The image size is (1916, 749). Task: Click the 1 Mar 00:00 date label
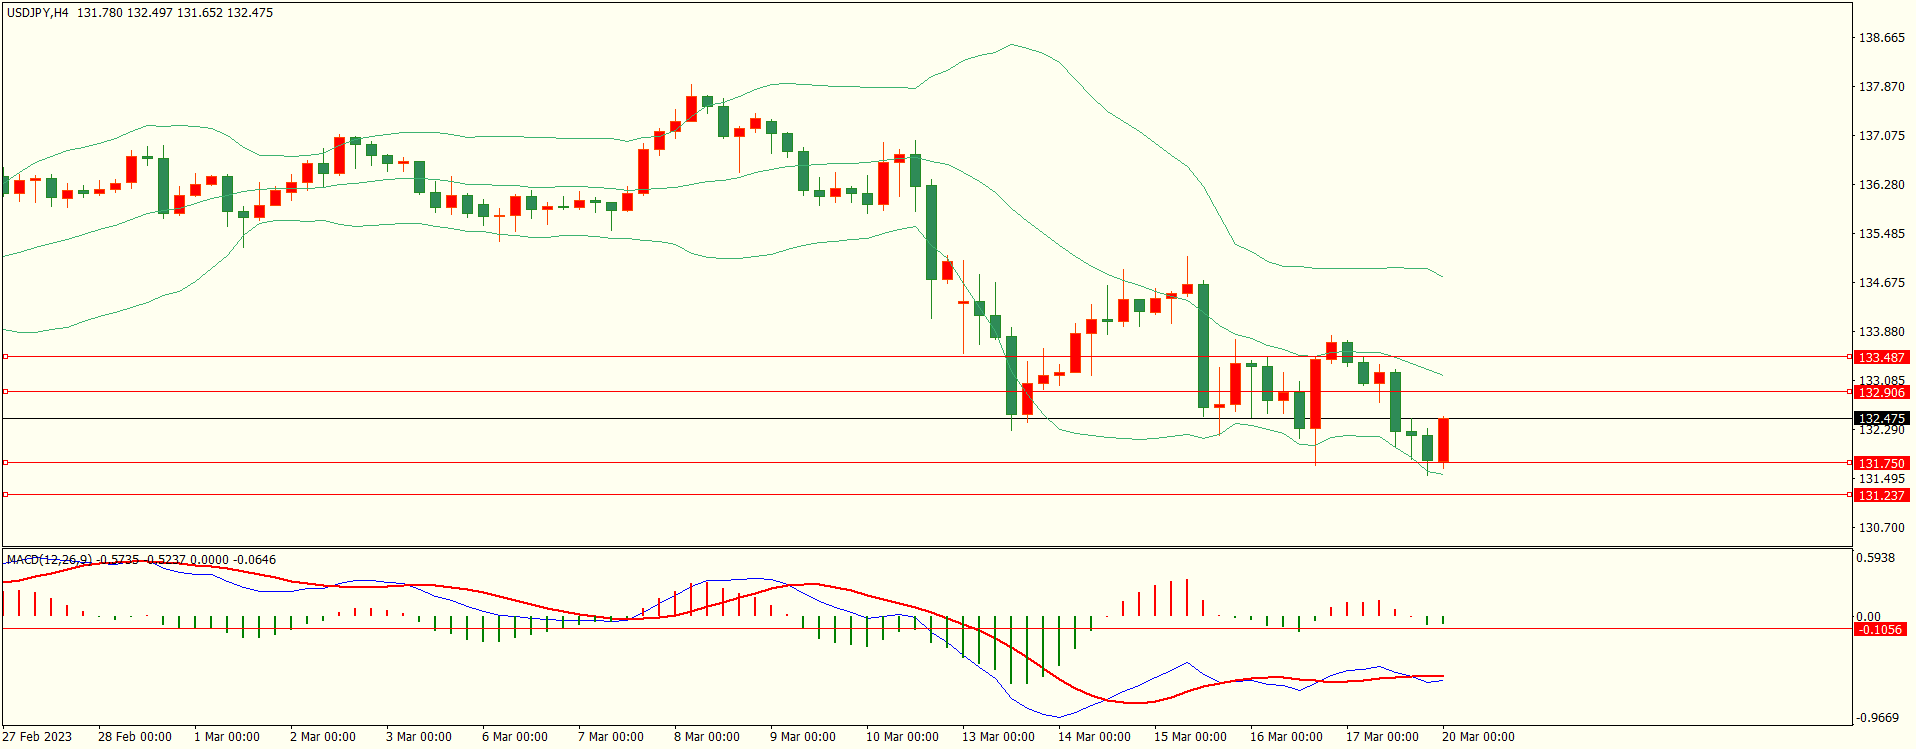coord(227,737)
